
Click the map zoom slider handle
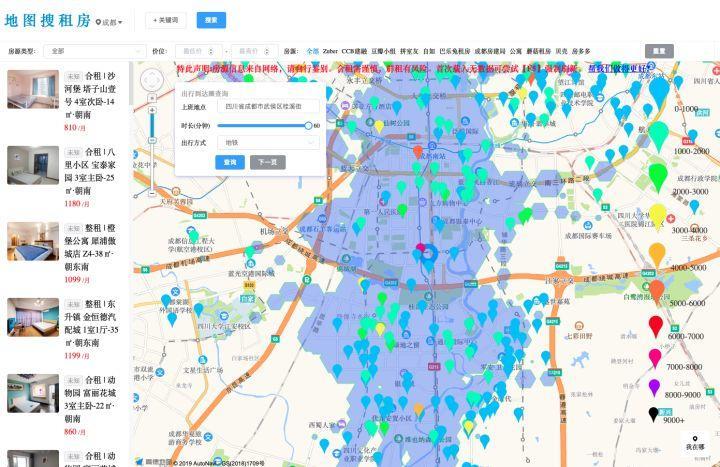point(152,140)
